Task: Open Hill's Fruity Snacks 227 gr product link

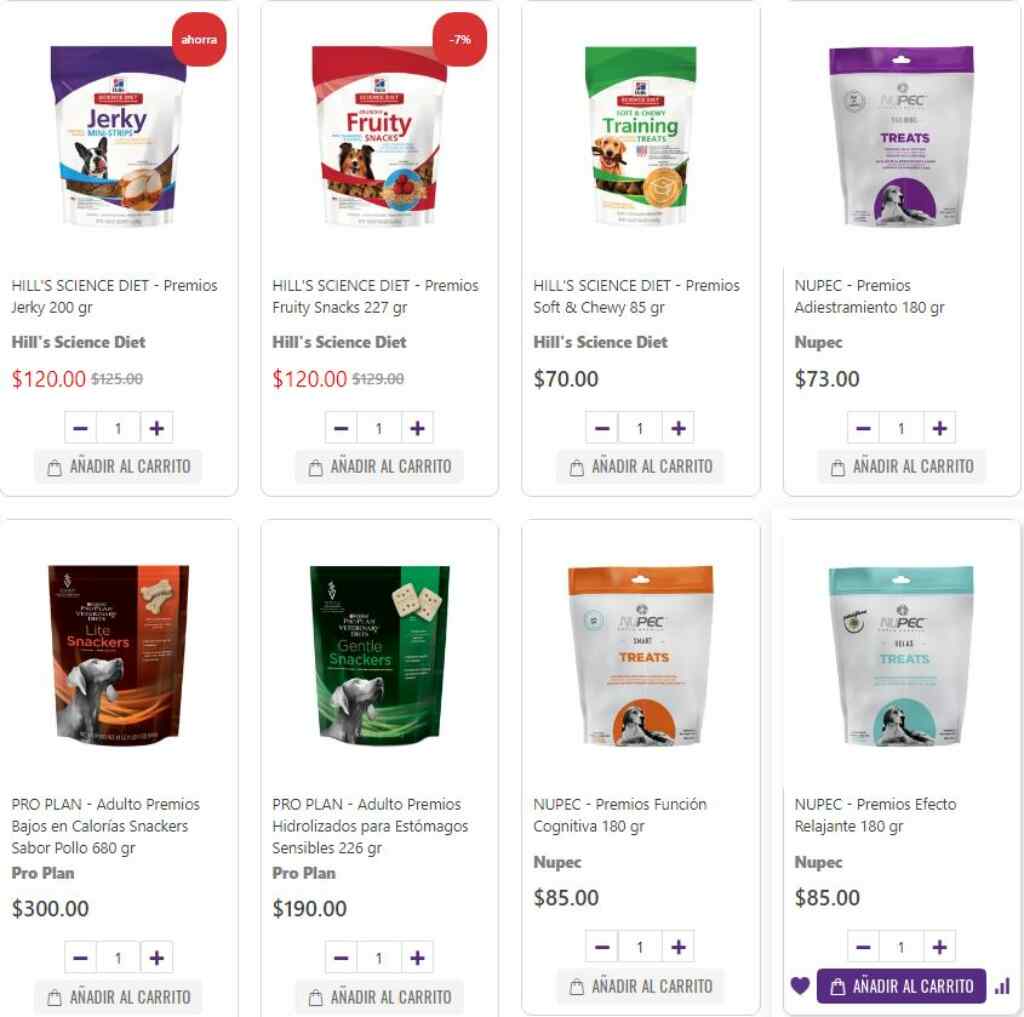Action: pyautogui.click(x=375, y=296)
